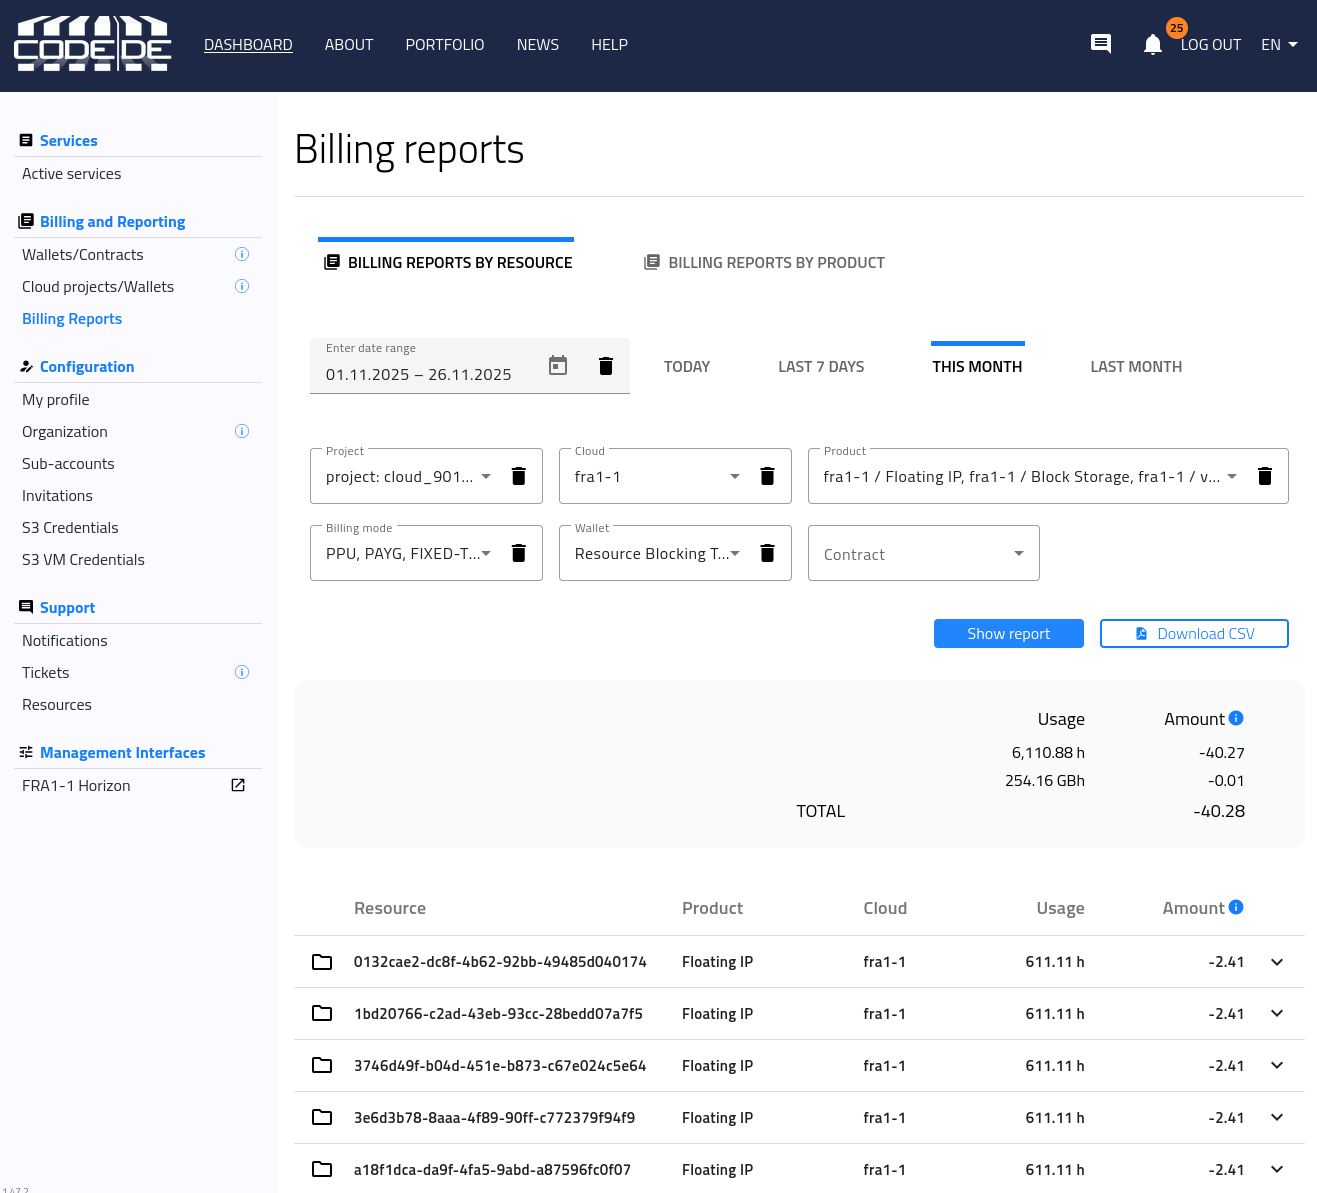1317x1193 pixels.
Task: Click info icon beside summary Amount
Action: (1236, 718)
